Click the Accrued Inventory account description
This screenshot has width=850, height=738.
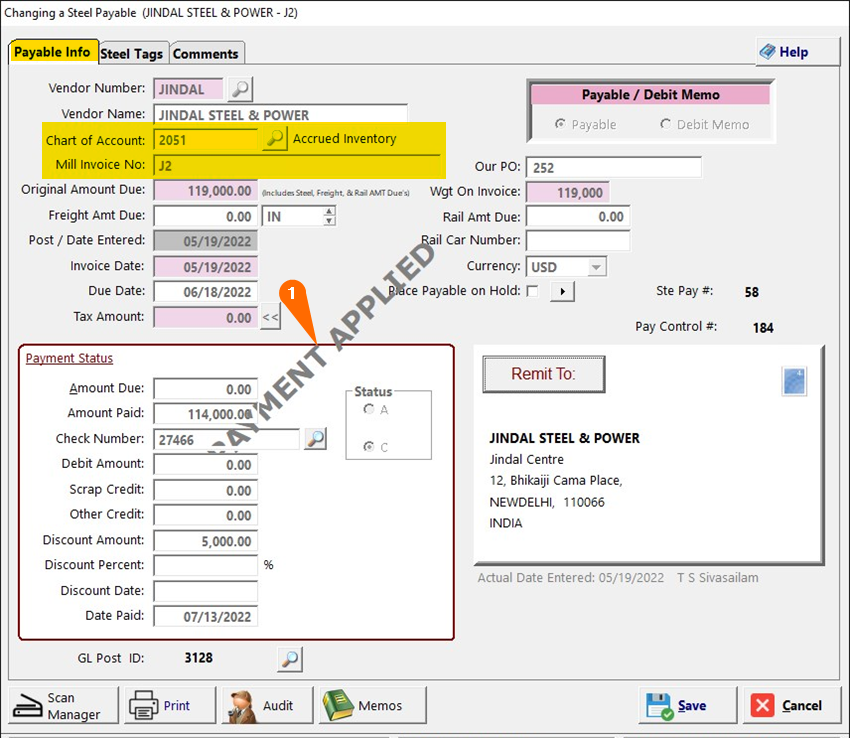click(x=345, y=139)
